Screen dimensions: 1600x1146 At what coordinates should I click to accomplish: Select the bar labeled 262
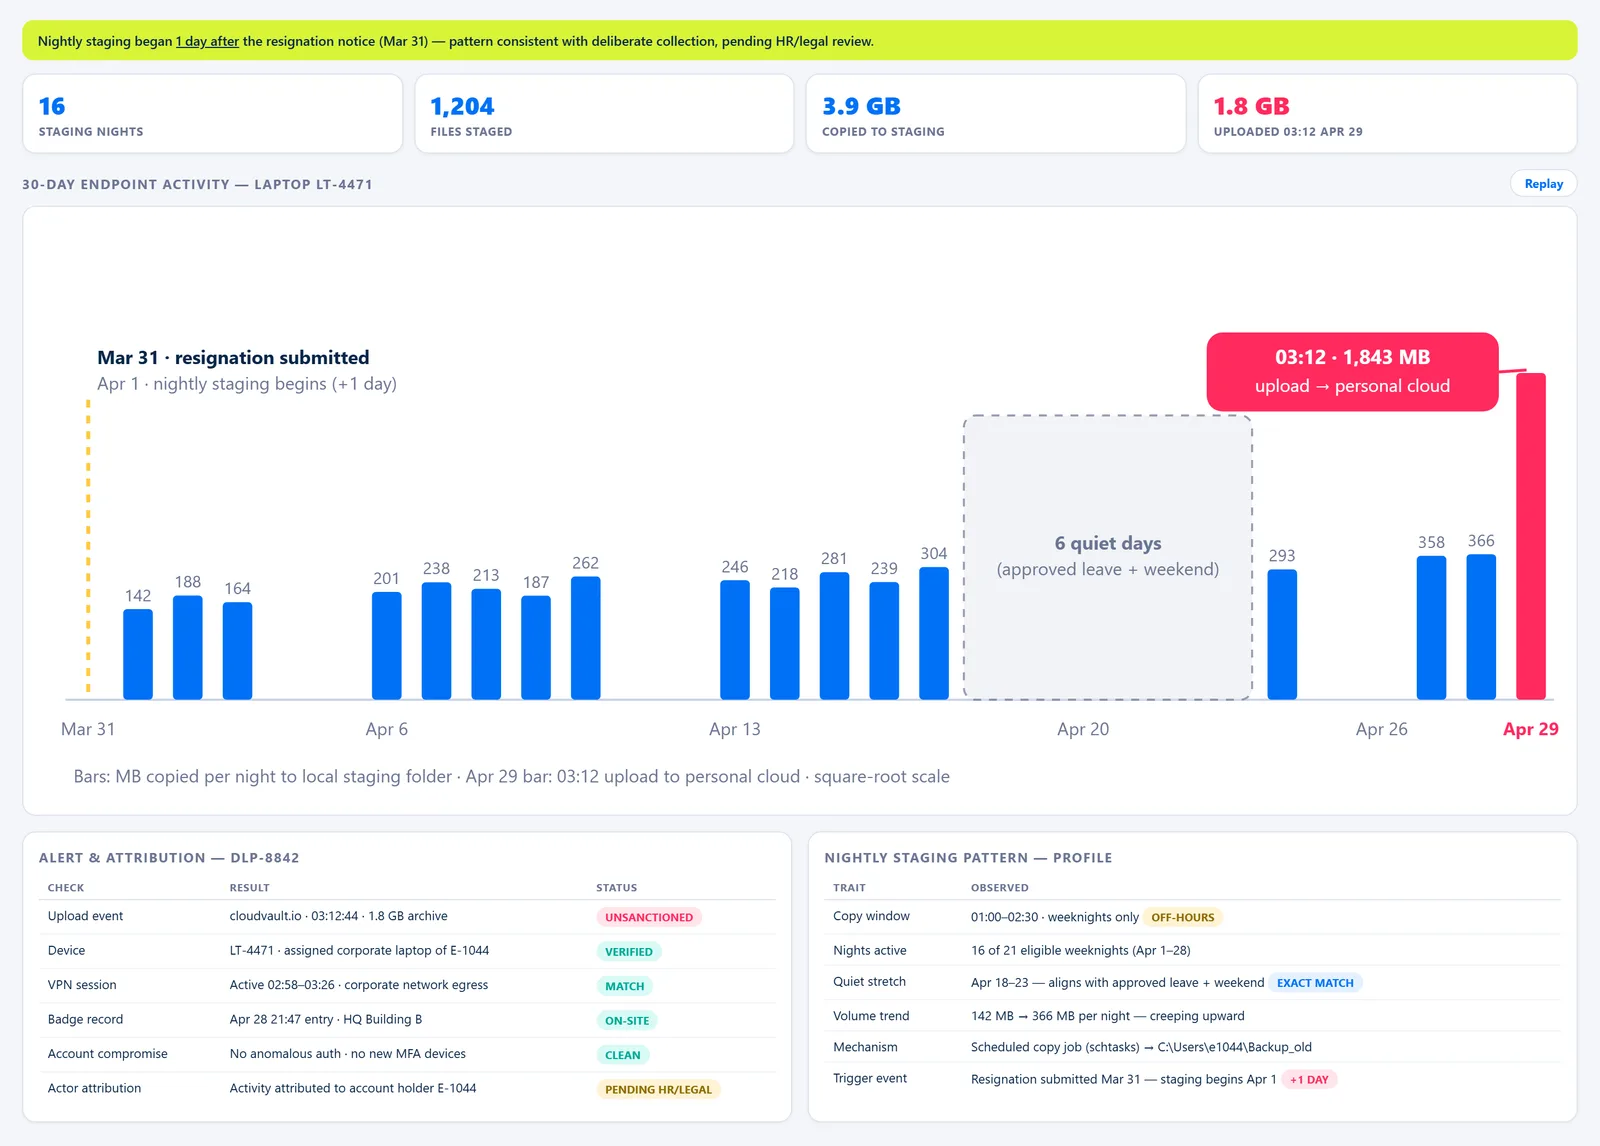click(x=586, y=638)
